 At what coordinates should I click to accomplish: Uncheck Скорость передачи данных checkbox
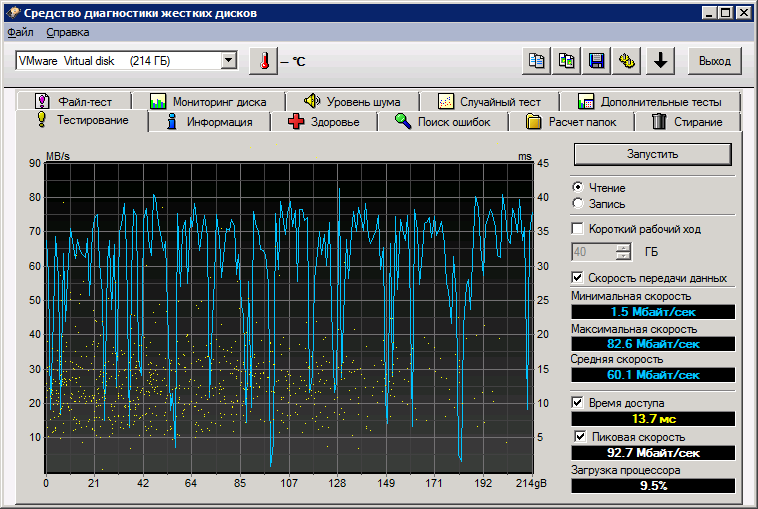[578, 277]
